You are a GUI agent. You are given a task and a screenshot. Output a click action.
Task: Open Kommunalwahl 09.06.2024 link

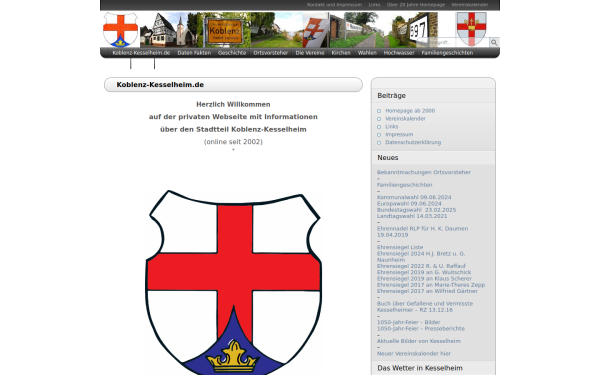(x=414, y=197)
